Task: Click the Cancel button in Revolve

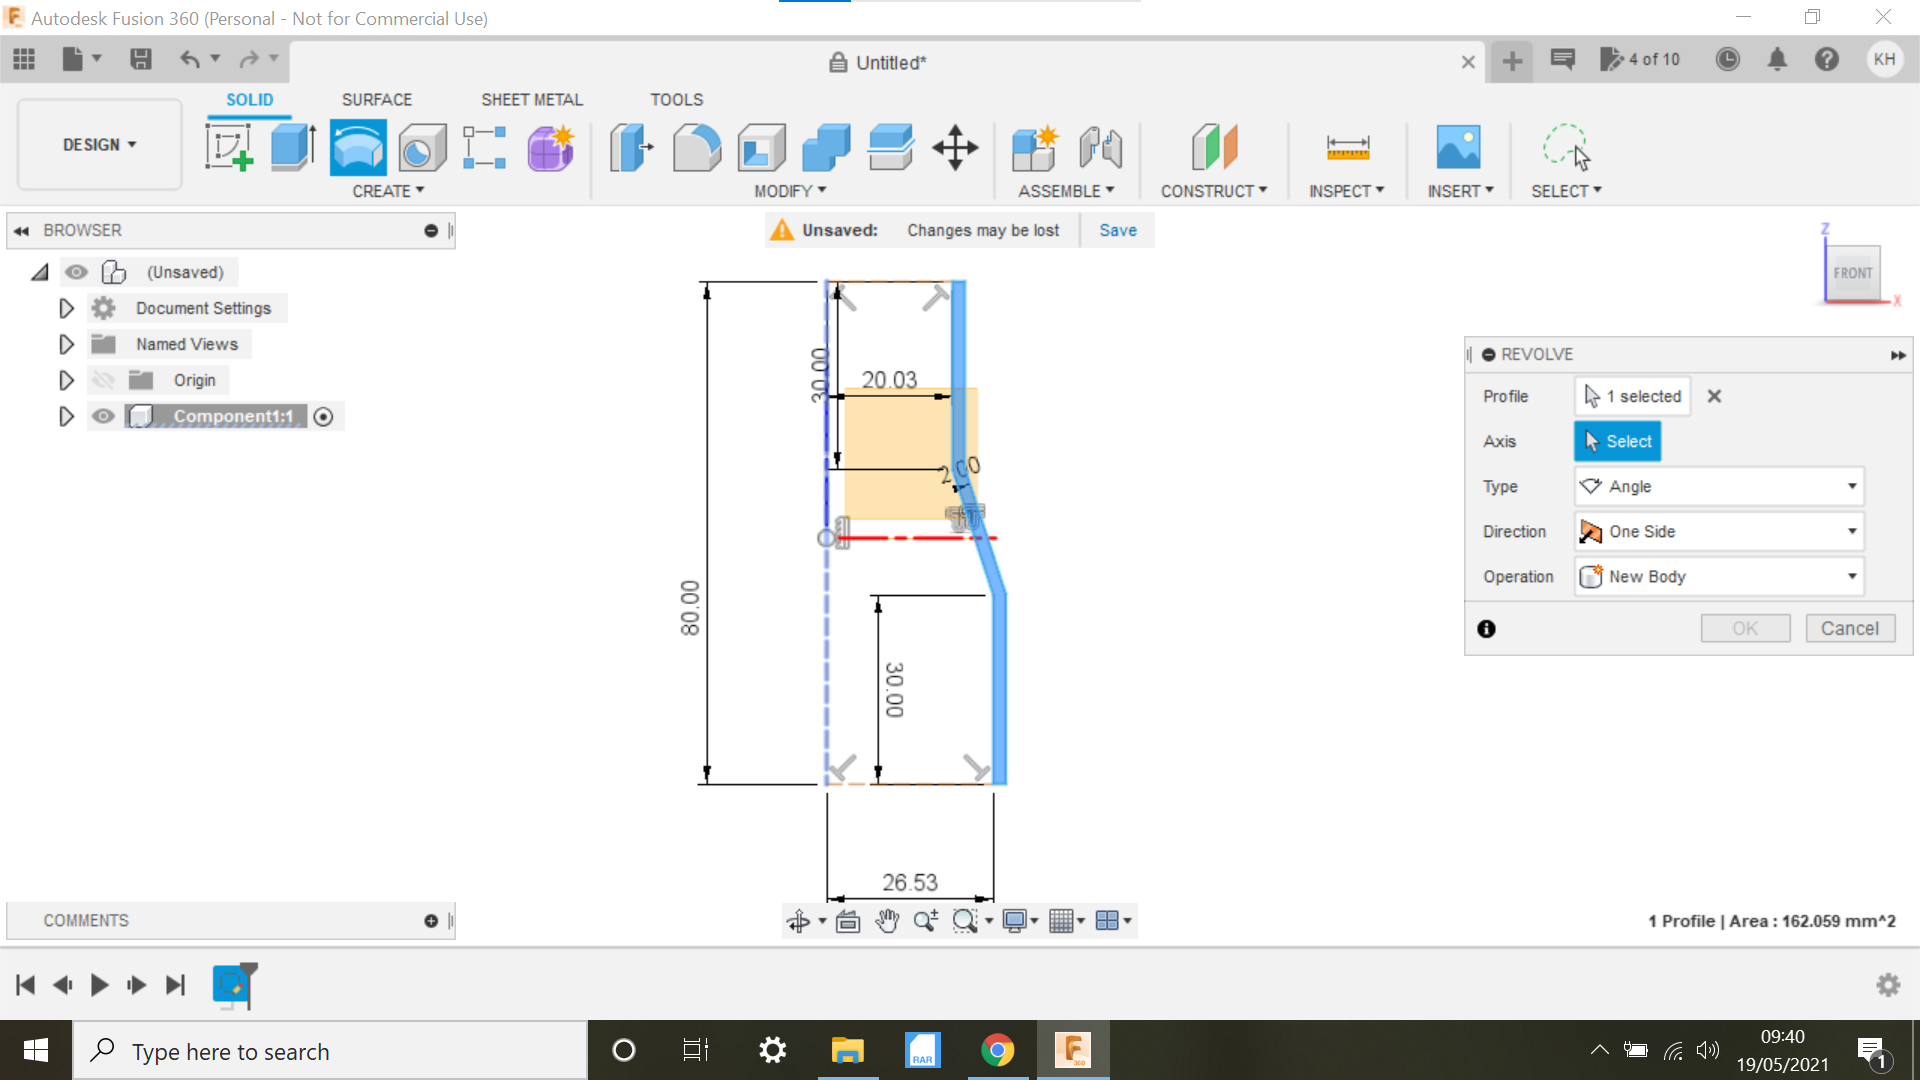Action: click(x=1849, y=628)
